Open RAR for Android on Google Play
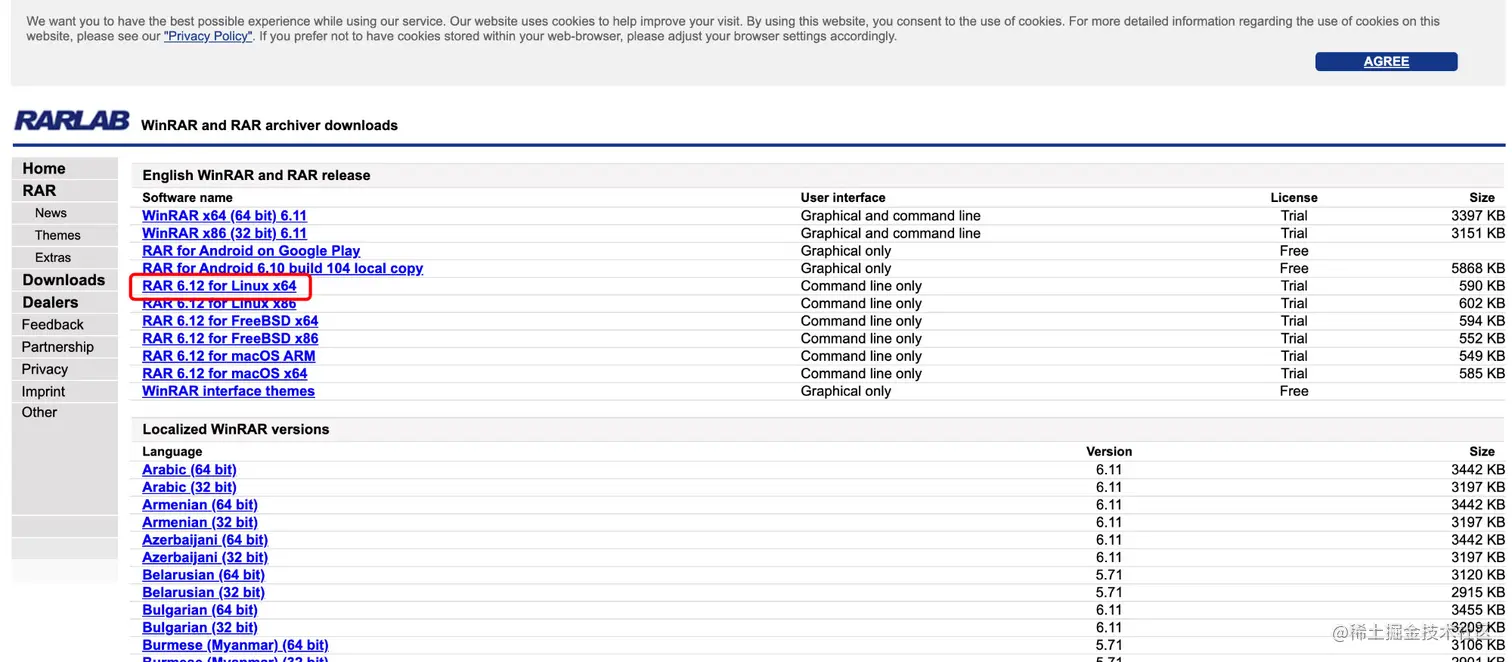Screen dimensions: 1512x662 [x=251, y=251]
